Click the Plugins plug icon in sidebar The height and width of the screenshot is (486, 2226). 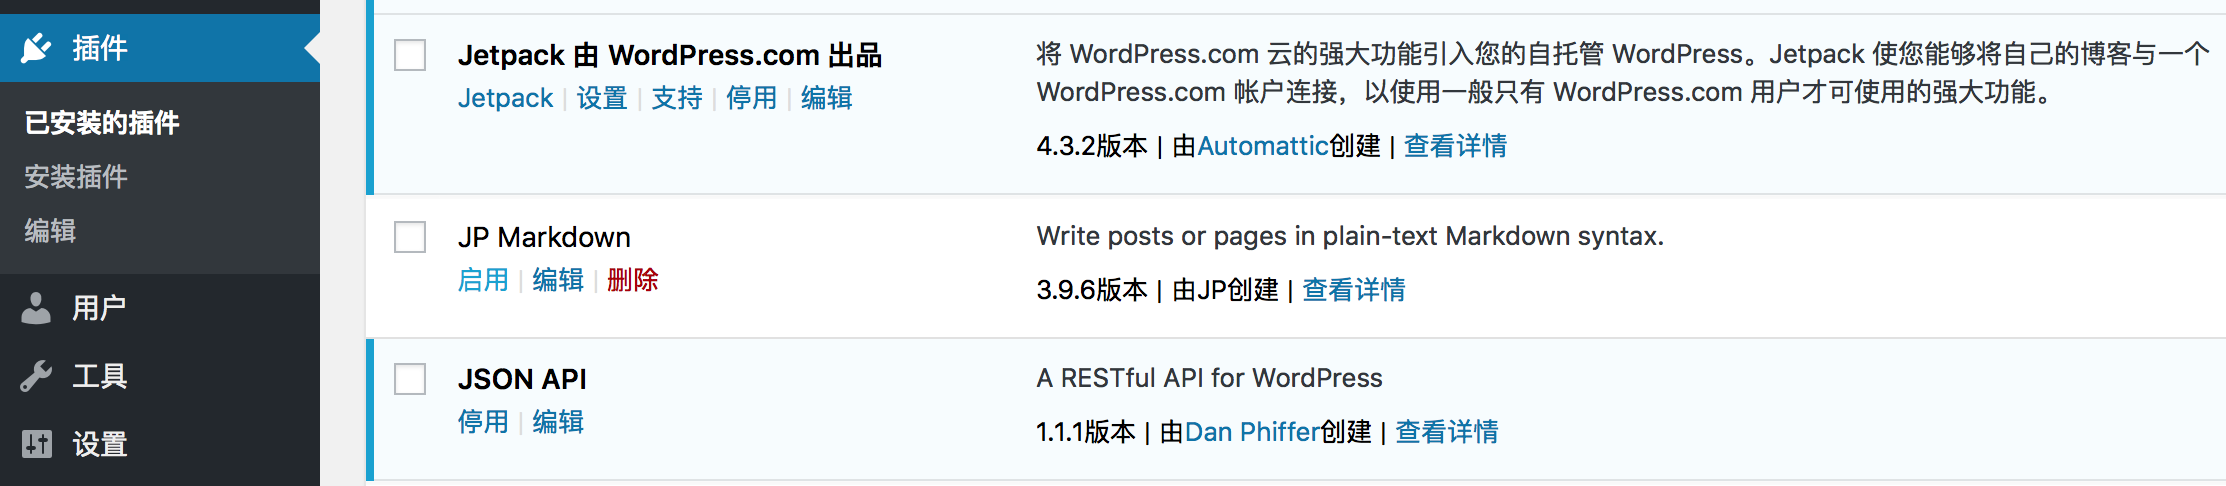pyautogui.click(x=37, y=47)
